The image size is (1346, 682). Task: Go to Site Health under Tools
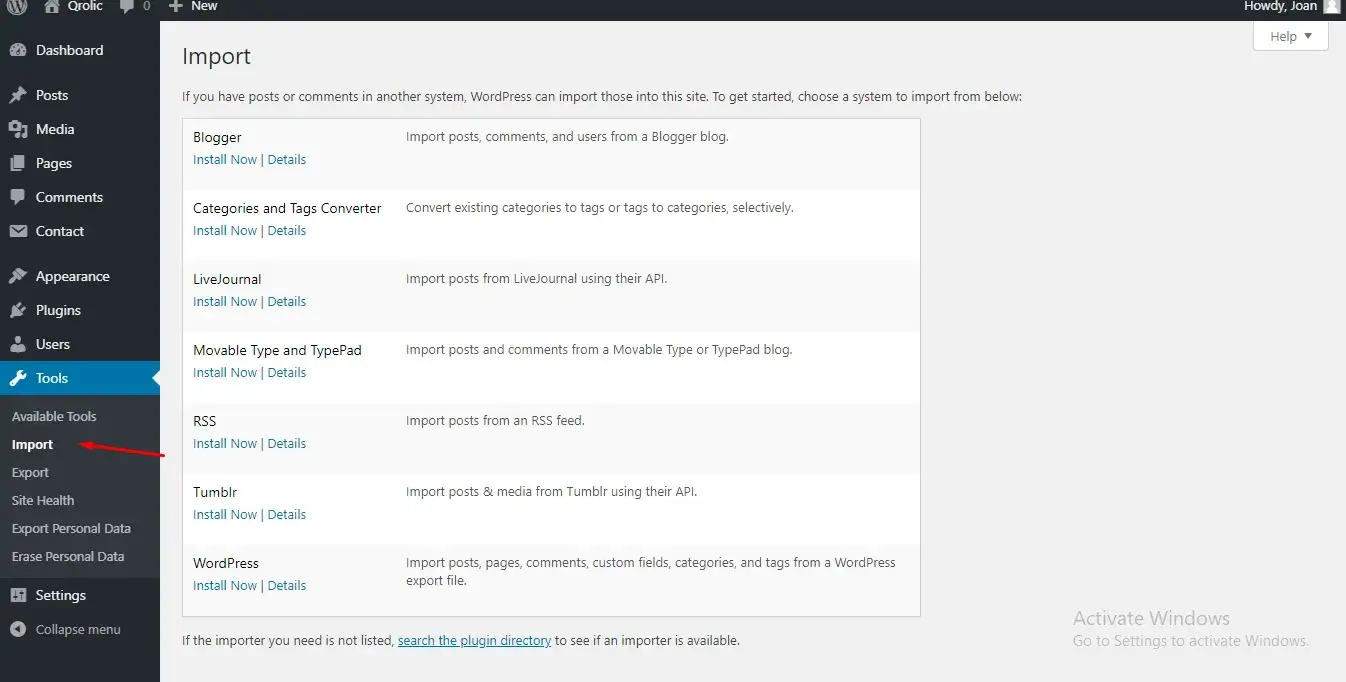coord(43,501)
